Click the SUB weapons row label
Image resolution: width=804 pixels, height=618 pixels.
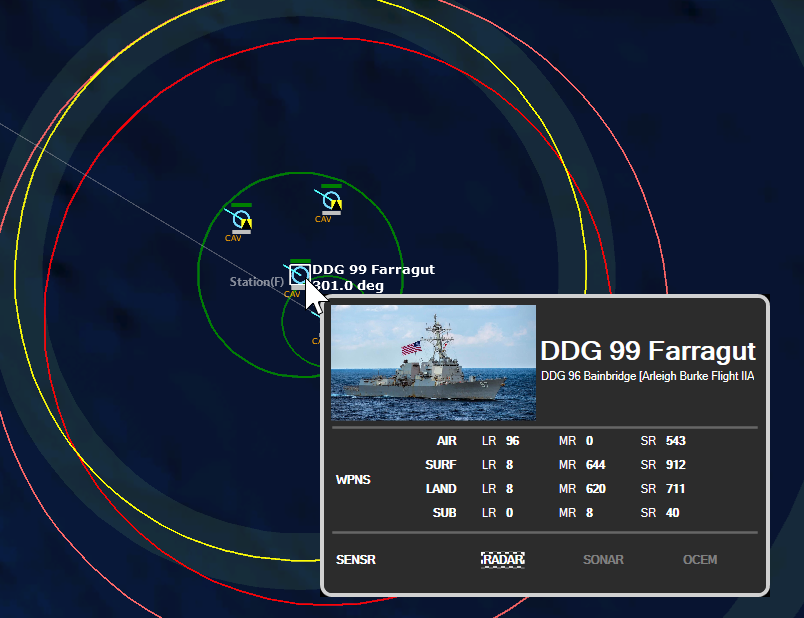pos(445,513)
